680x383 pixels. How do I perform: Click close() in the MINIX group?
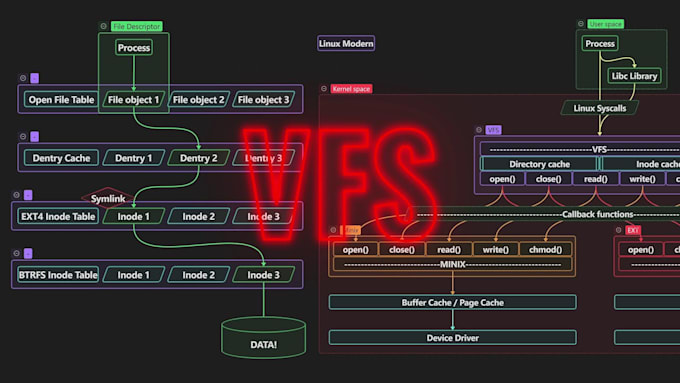pyautogui.click(x=402, y=249)
